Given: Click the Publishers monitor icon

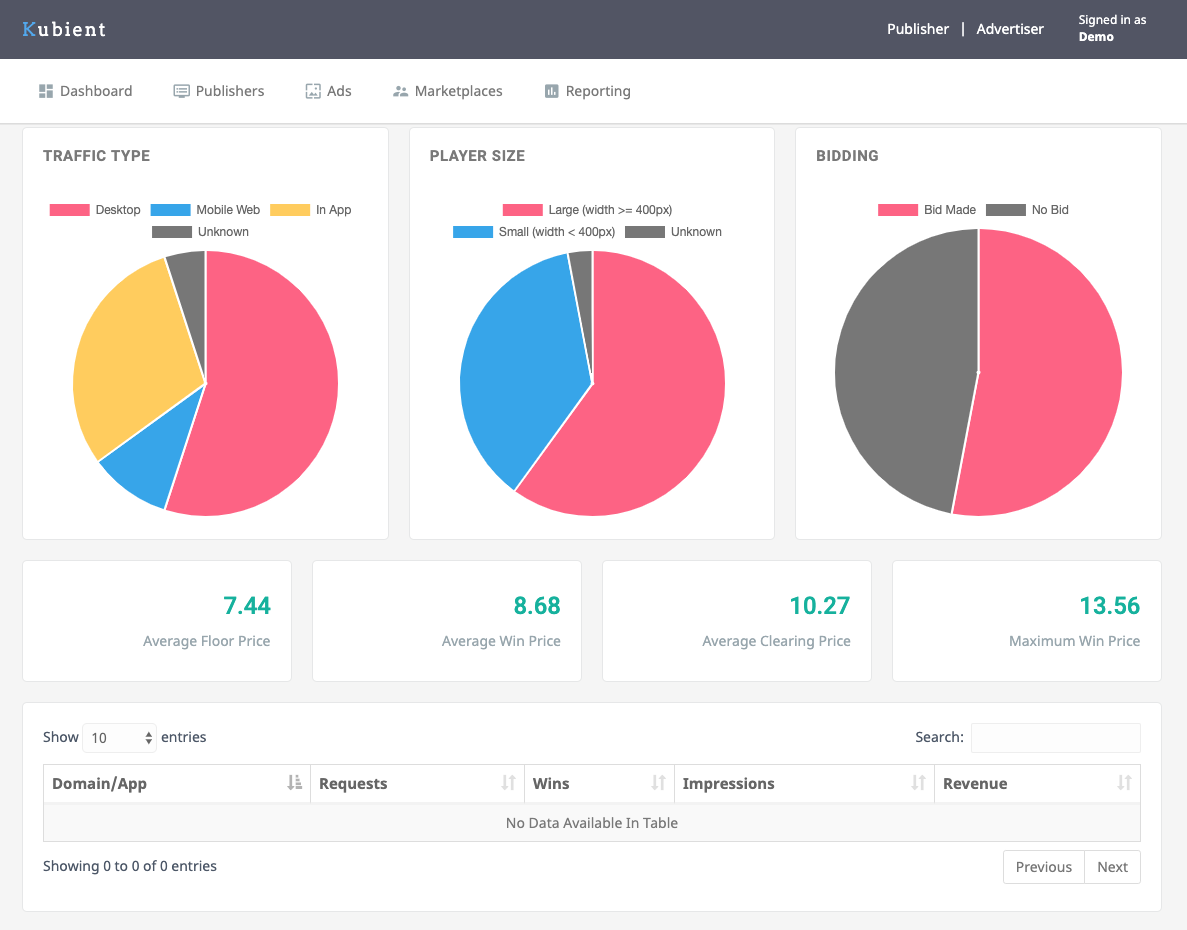Looking at the screenshot, I should click(x=181, y=91).
